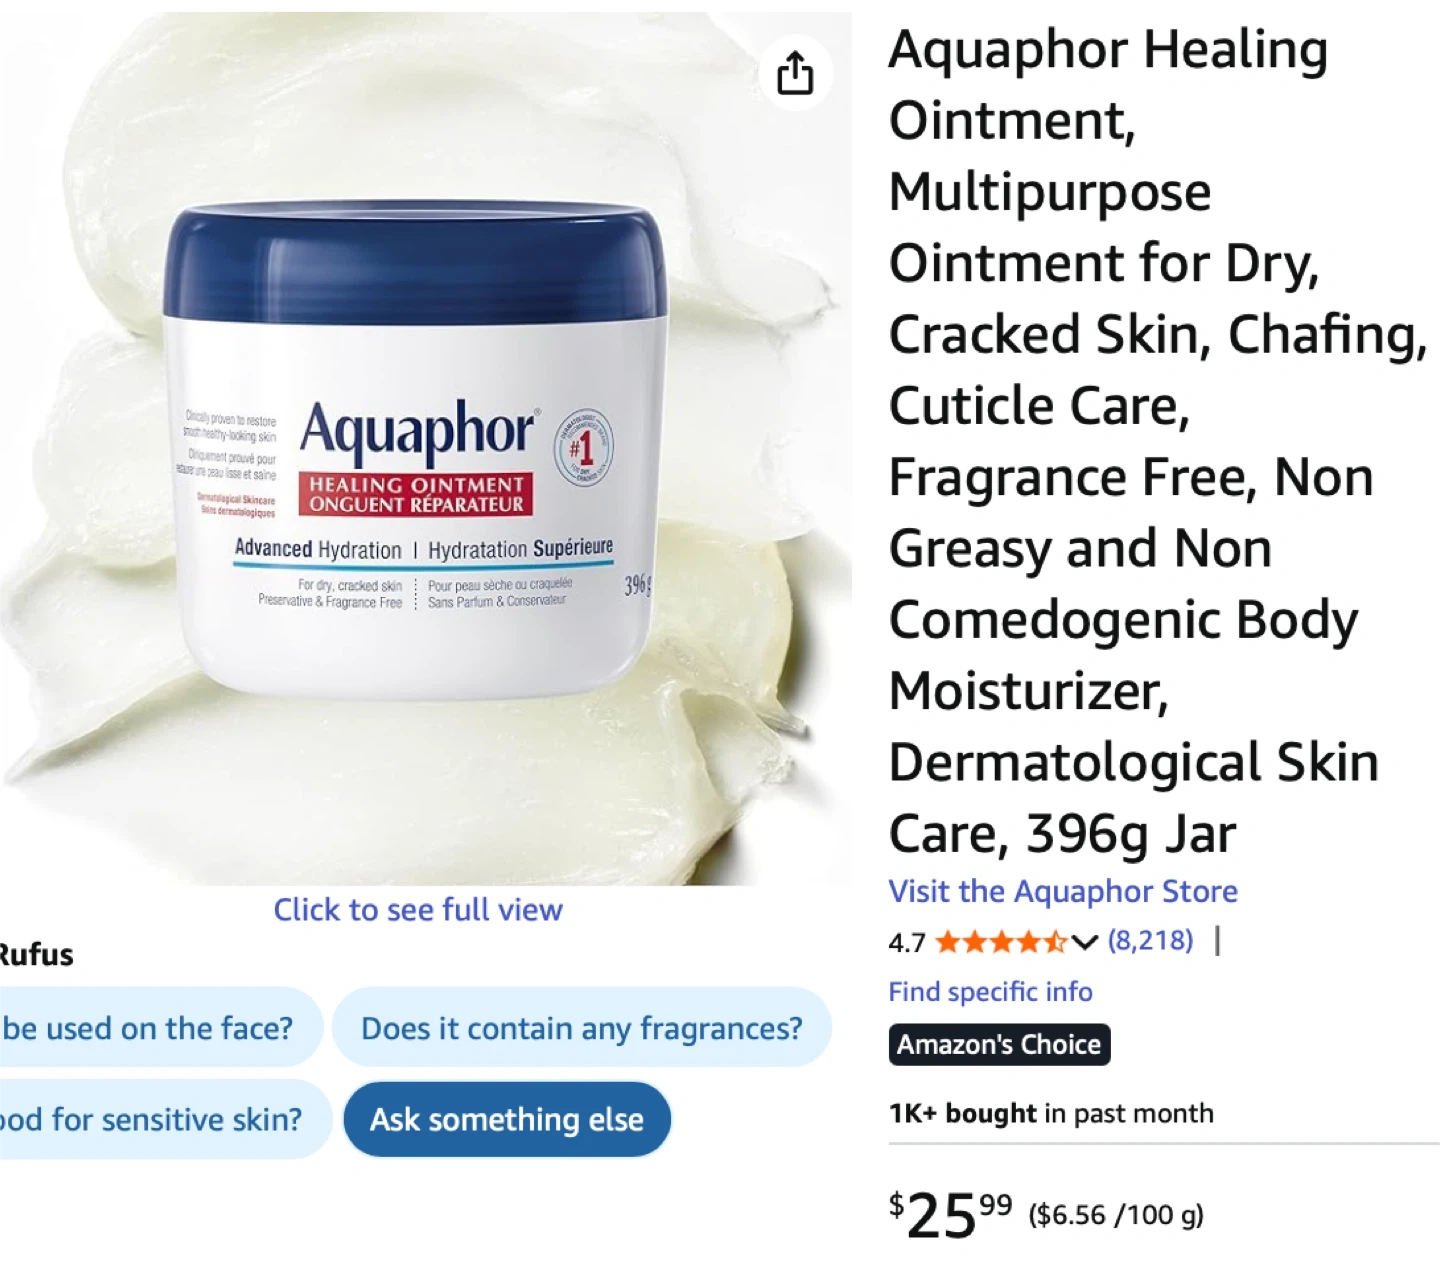The height and width of the screenshot is (1281, 1440).
Task: Click the Find specific info link
Action: click(x=990, y=992)
